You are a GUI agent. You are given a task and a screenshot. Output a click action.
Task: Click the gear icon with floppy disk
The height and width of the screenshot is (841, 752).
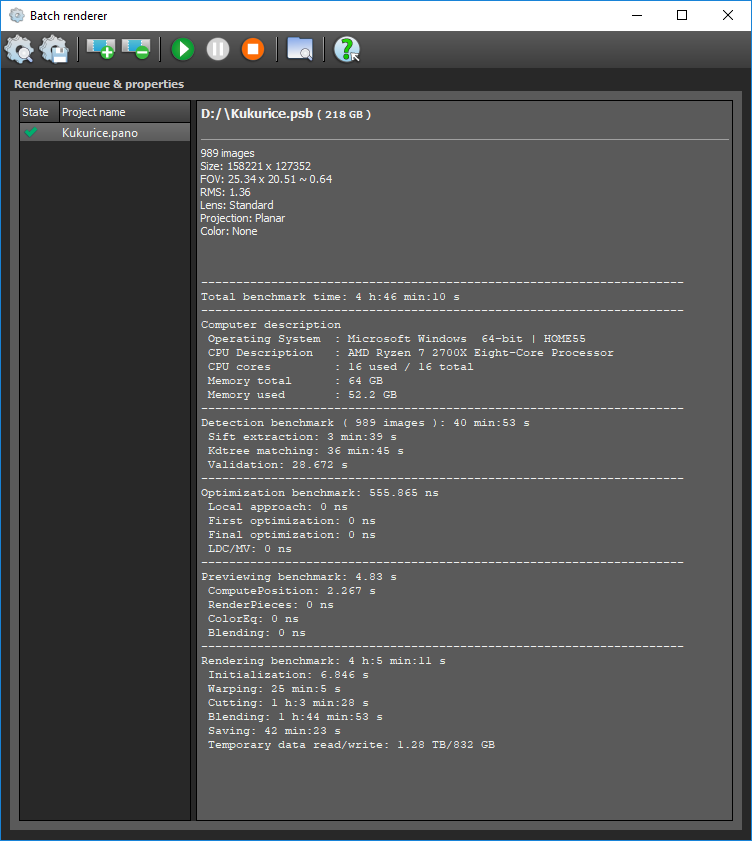(55, 49)
